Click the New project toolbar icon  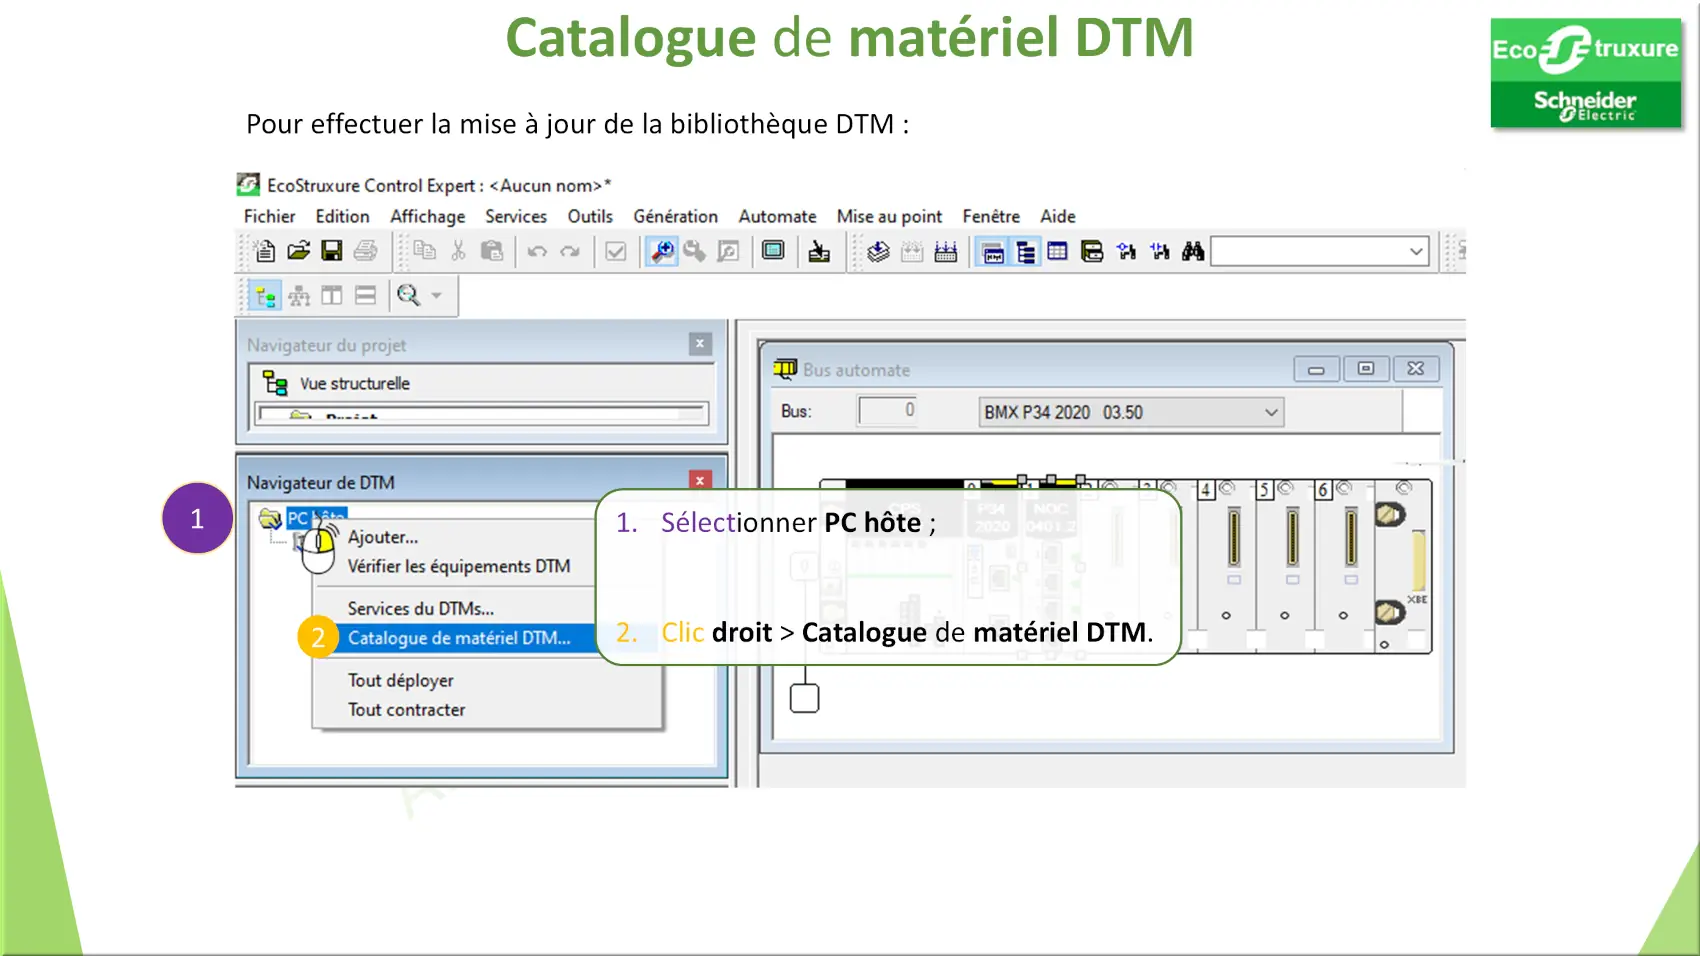pos(265,251)
